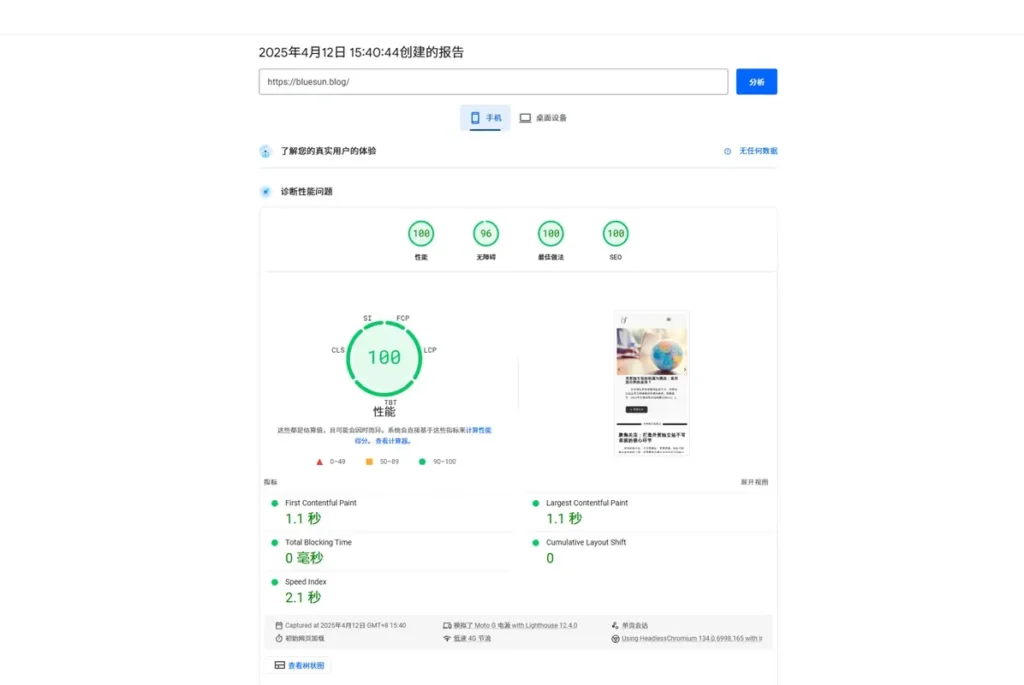
Task: Click the blue badge icon beside 诊断性能问题
Action: (264, 190)
